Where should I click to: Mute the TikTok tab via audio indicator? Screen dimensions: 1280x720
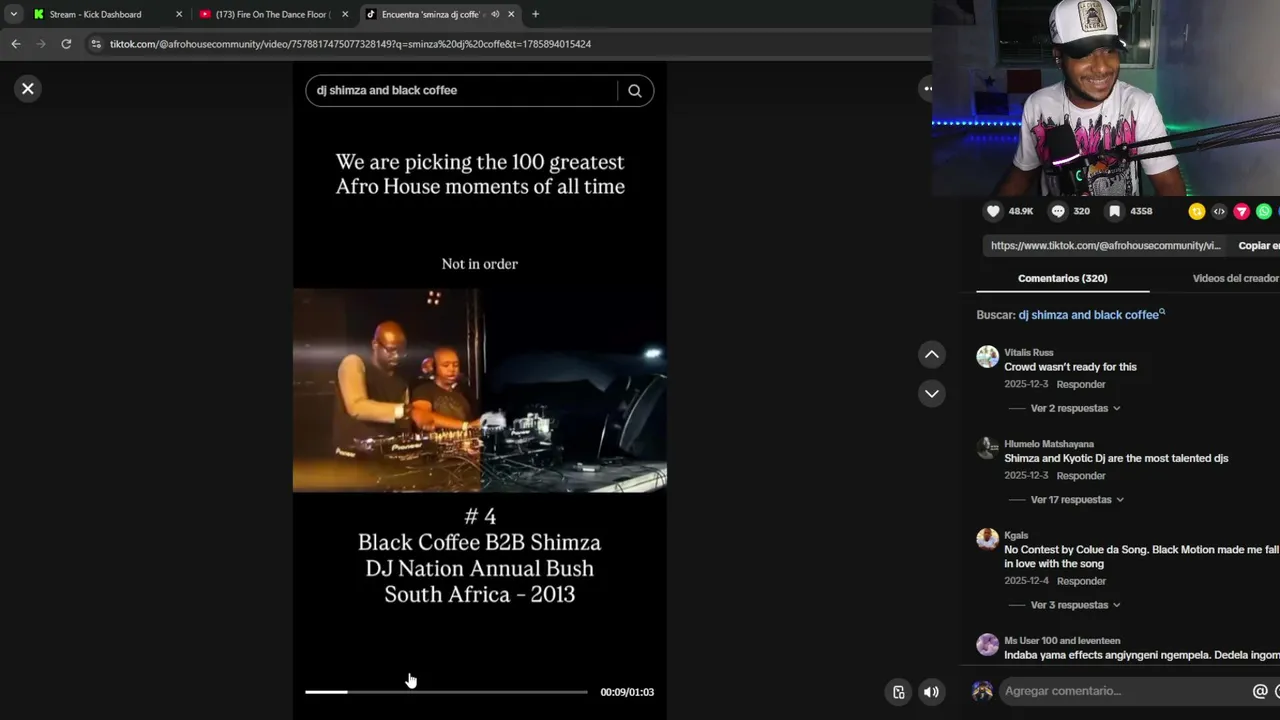tap(495, 15)
